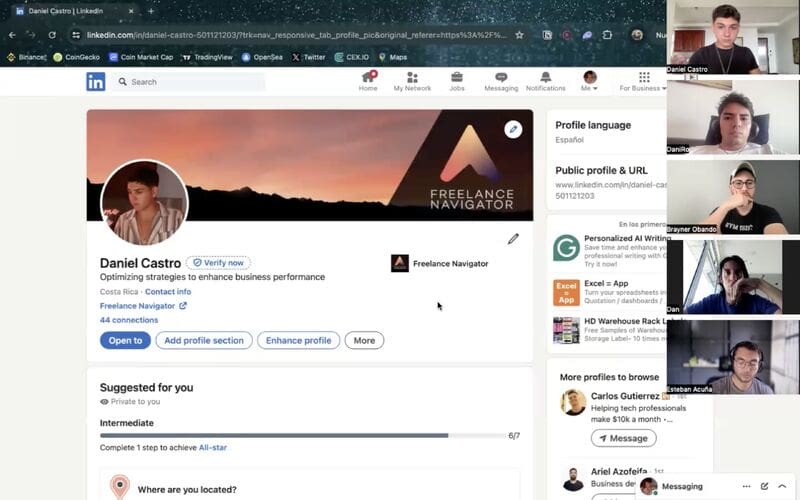The height and width of the screenshot is (500, 800).
Task: Click the LinkedIn logo icon
Action: (95, 82)
